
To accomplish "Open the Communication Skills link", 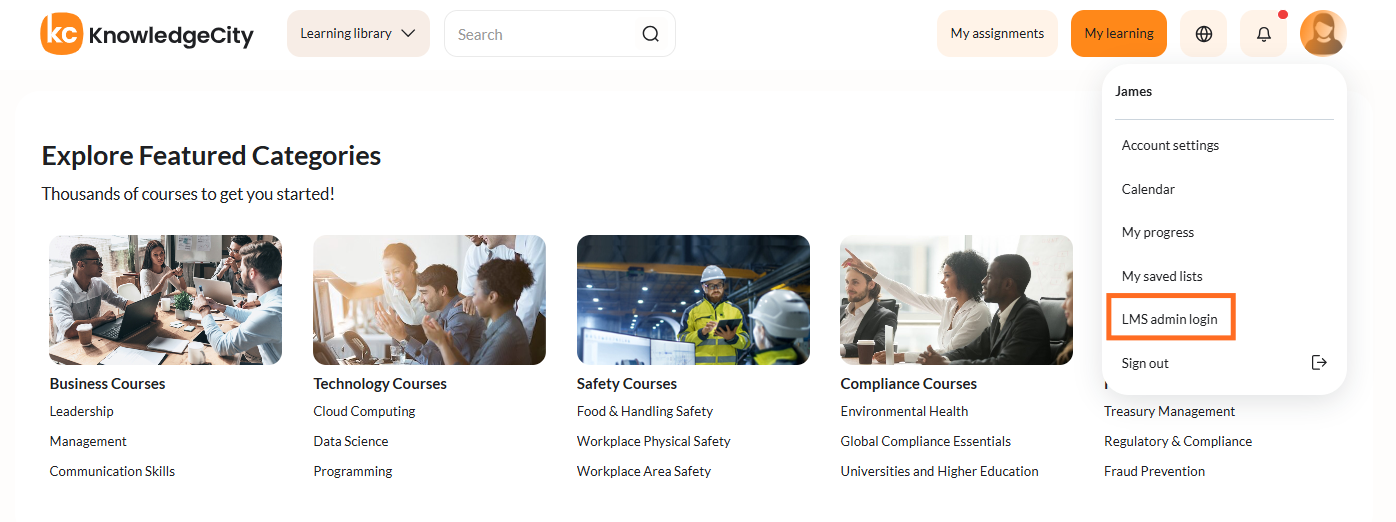I will tap(112, 471).
